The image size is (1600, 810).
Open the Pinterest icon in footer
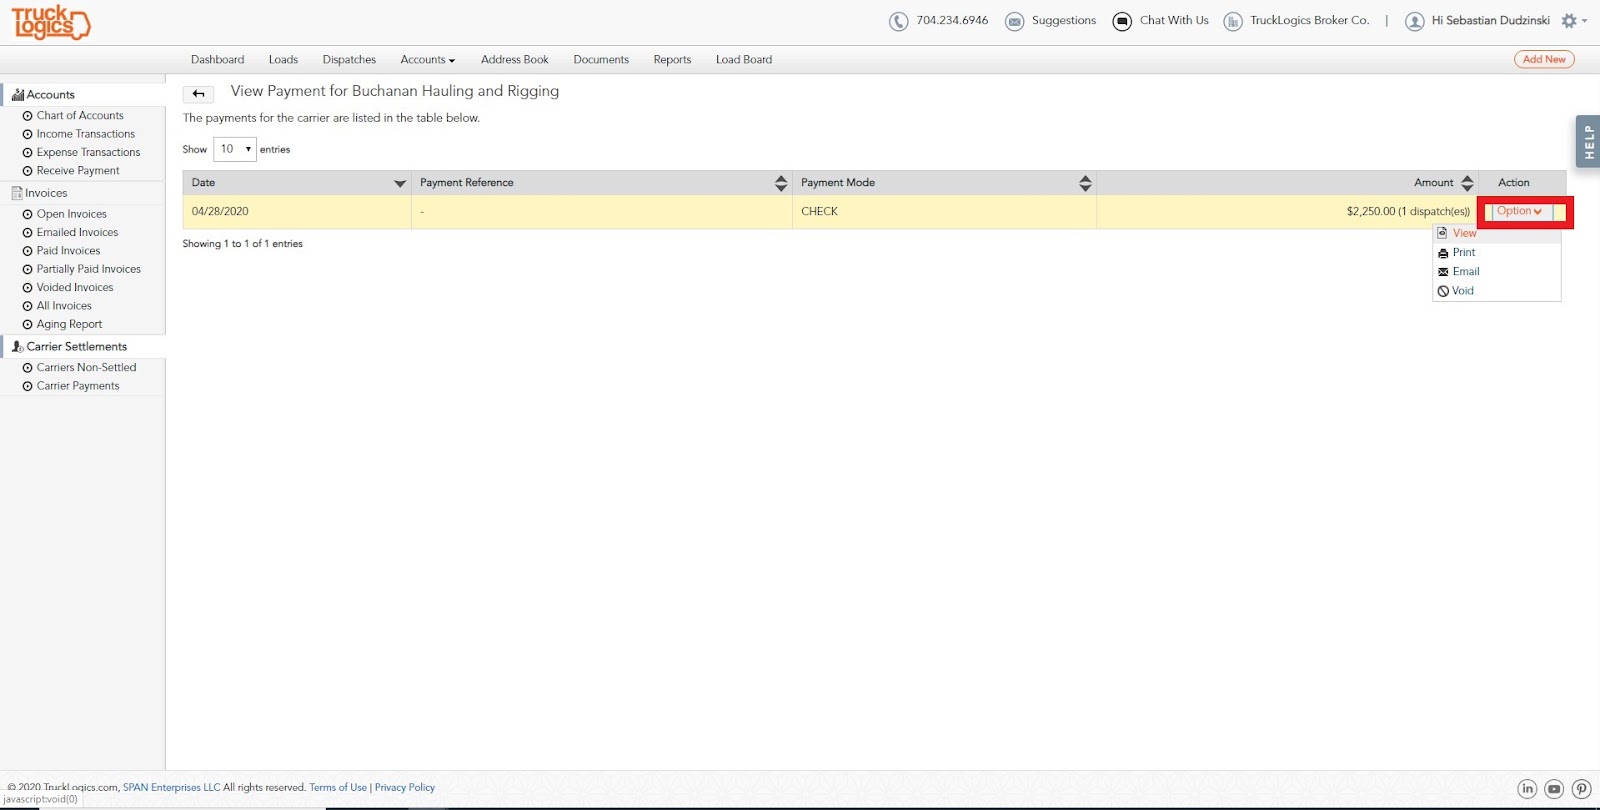(1582, 789)
